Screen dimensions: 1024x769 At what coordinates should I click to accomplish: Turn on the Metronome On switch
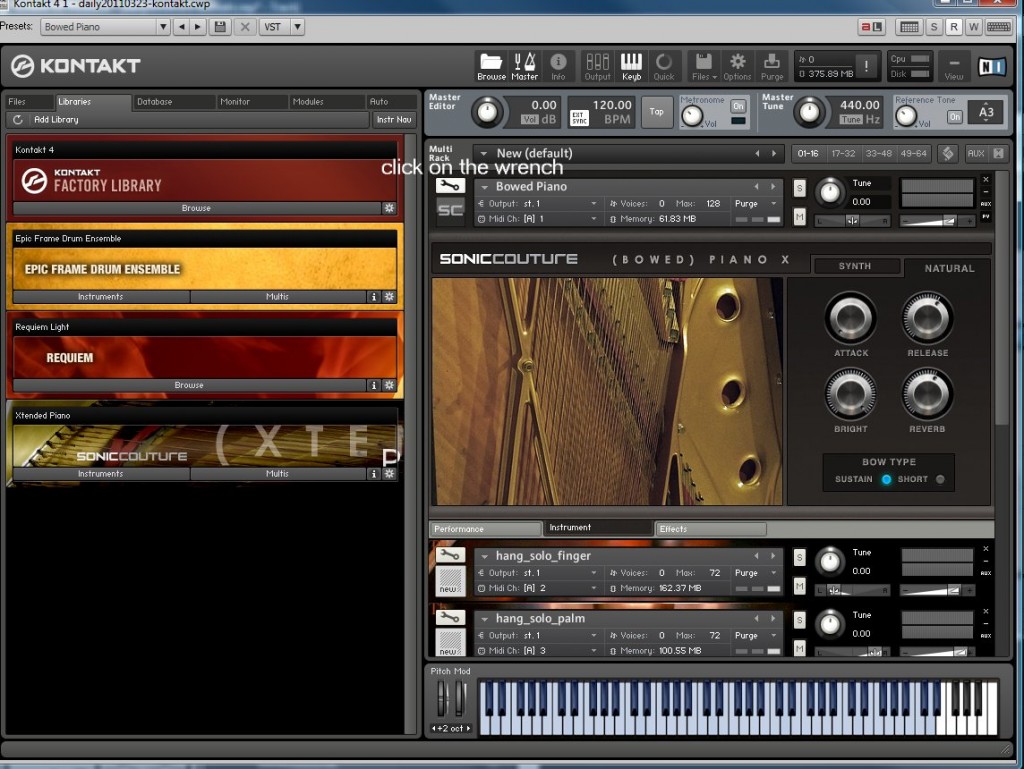[738, 106]
